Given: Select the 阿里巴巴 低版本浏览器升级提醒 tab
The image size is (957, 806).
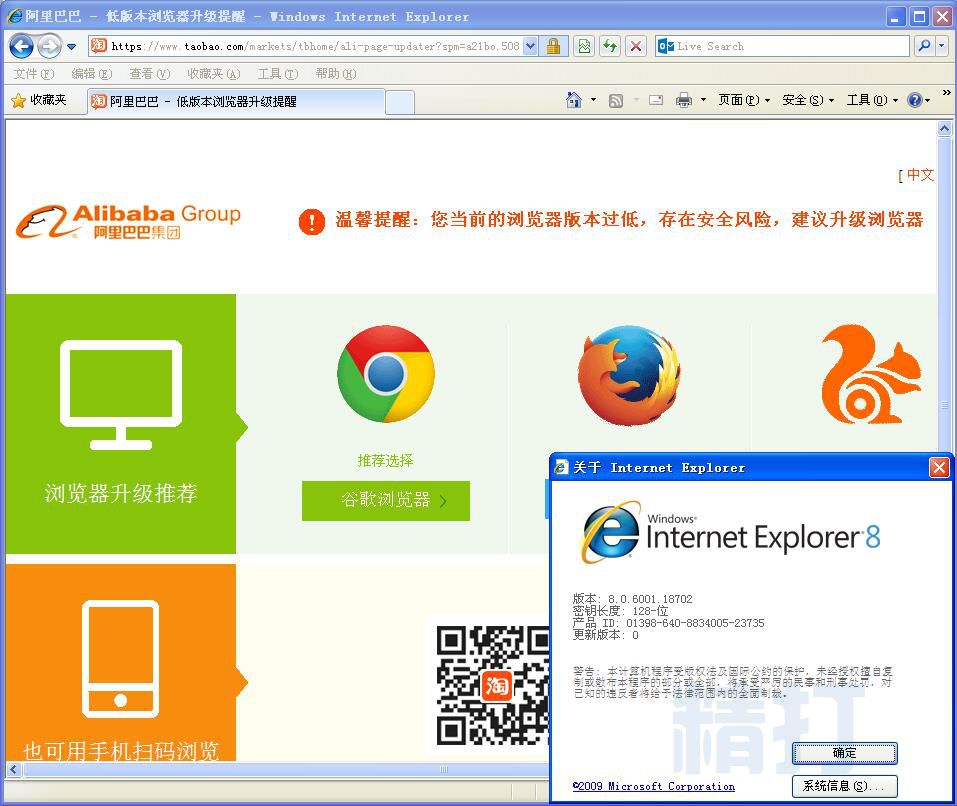Looking at the screenshot, I should (236, 101).
